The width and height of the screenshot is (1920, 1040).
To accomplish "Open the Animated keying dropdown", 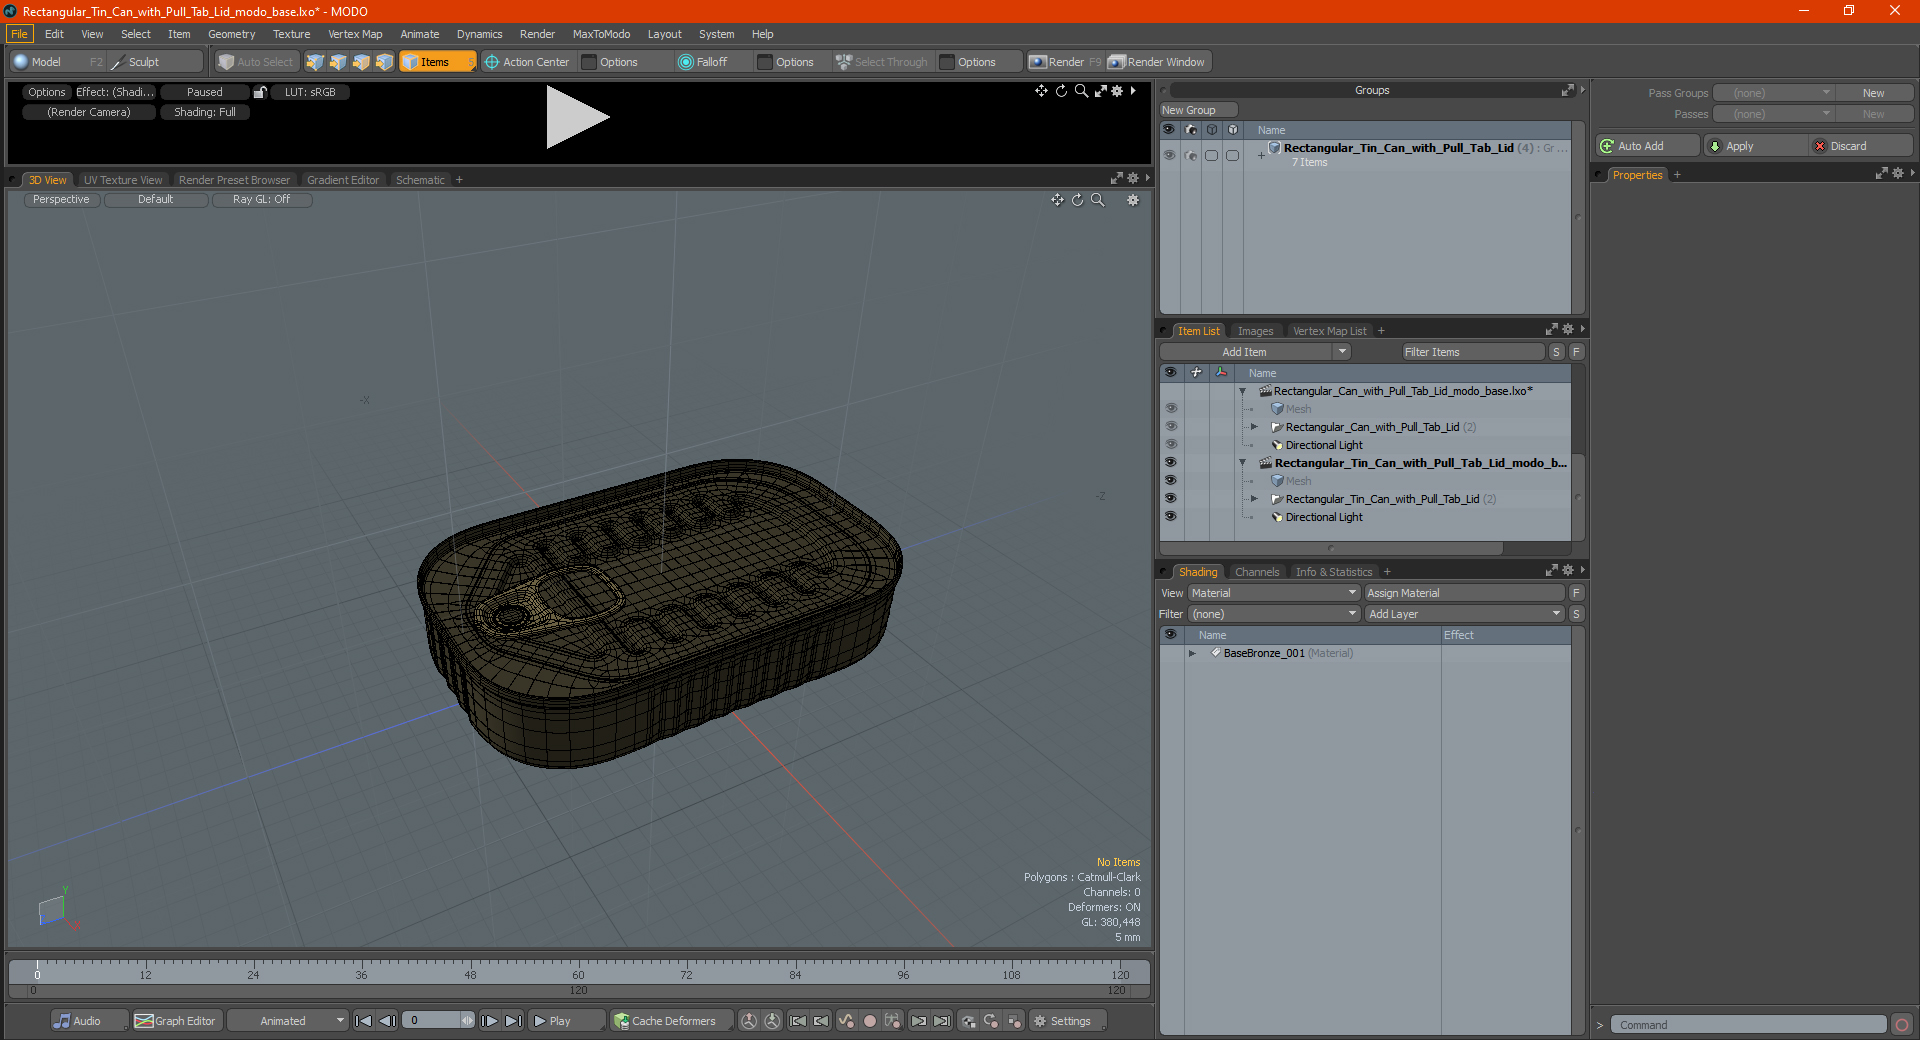I will pyautogui.click(x=287, y=1021).
